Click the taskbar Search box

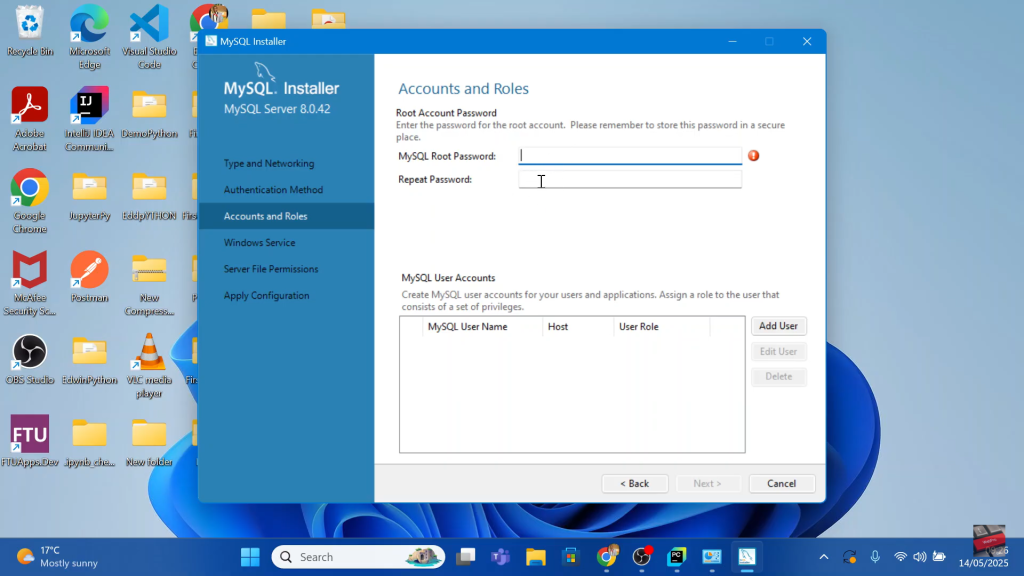click(x=359, y=557)
